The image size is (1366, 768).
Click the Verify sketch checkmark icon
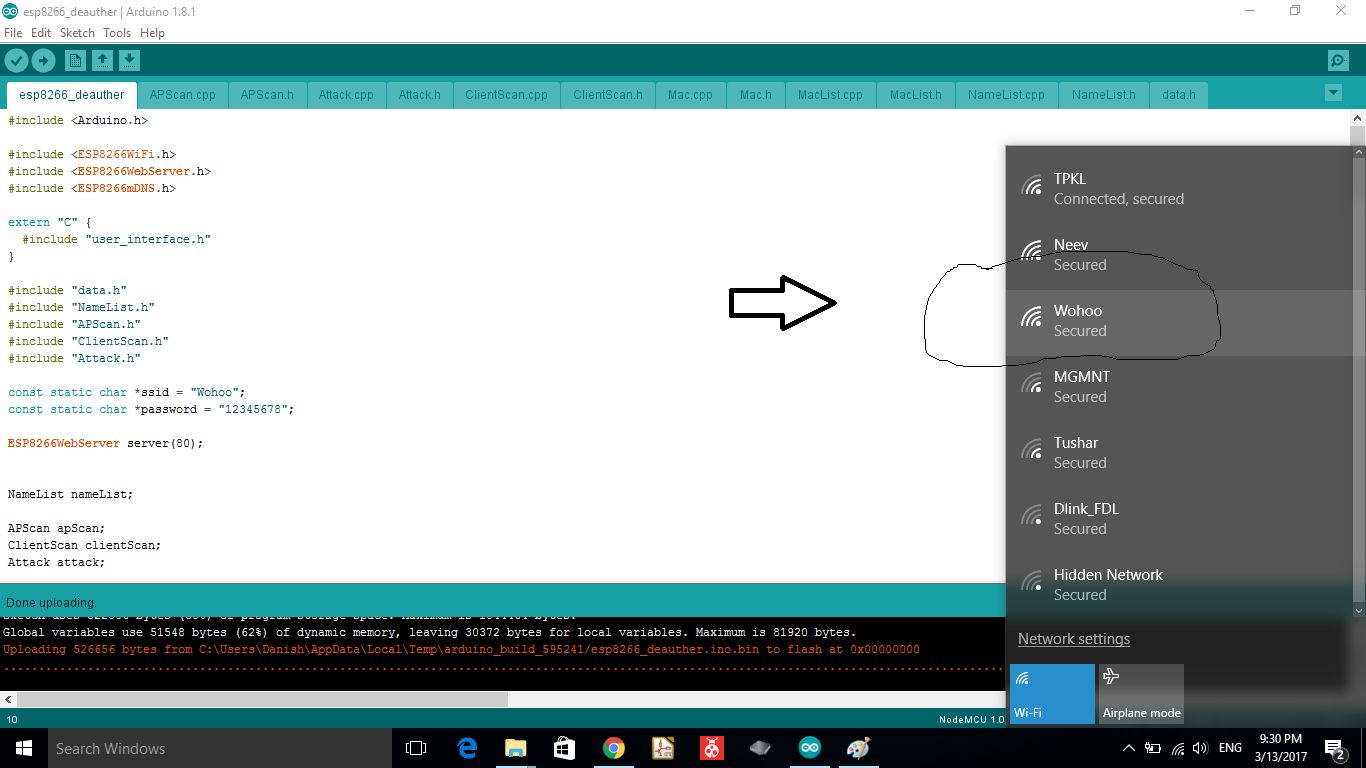click(16, 61)
